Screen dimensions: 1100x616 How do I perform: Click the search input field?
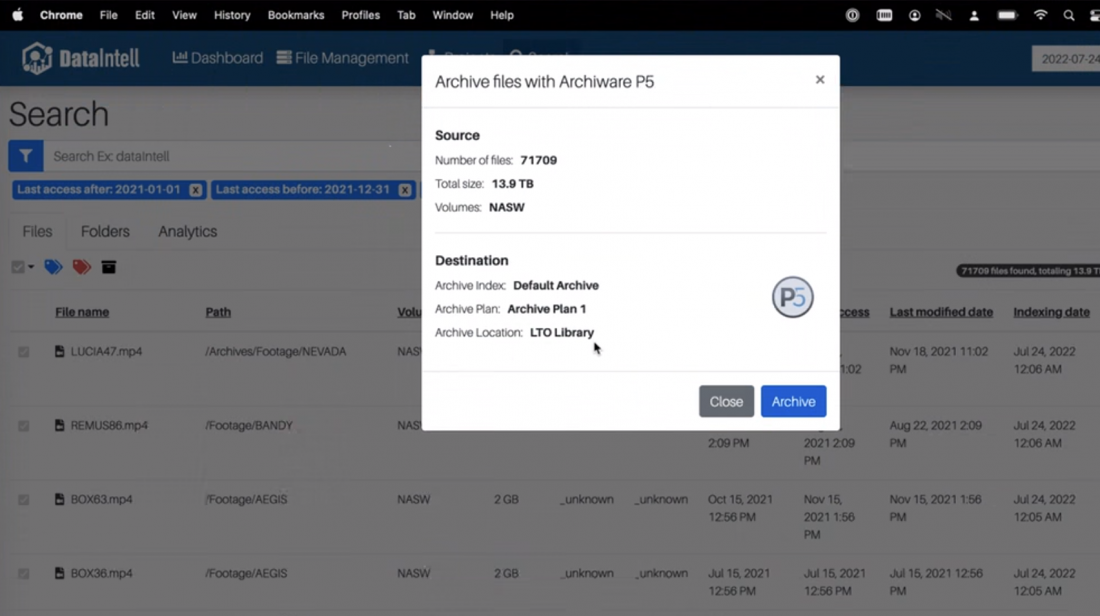tap(232, 156)
